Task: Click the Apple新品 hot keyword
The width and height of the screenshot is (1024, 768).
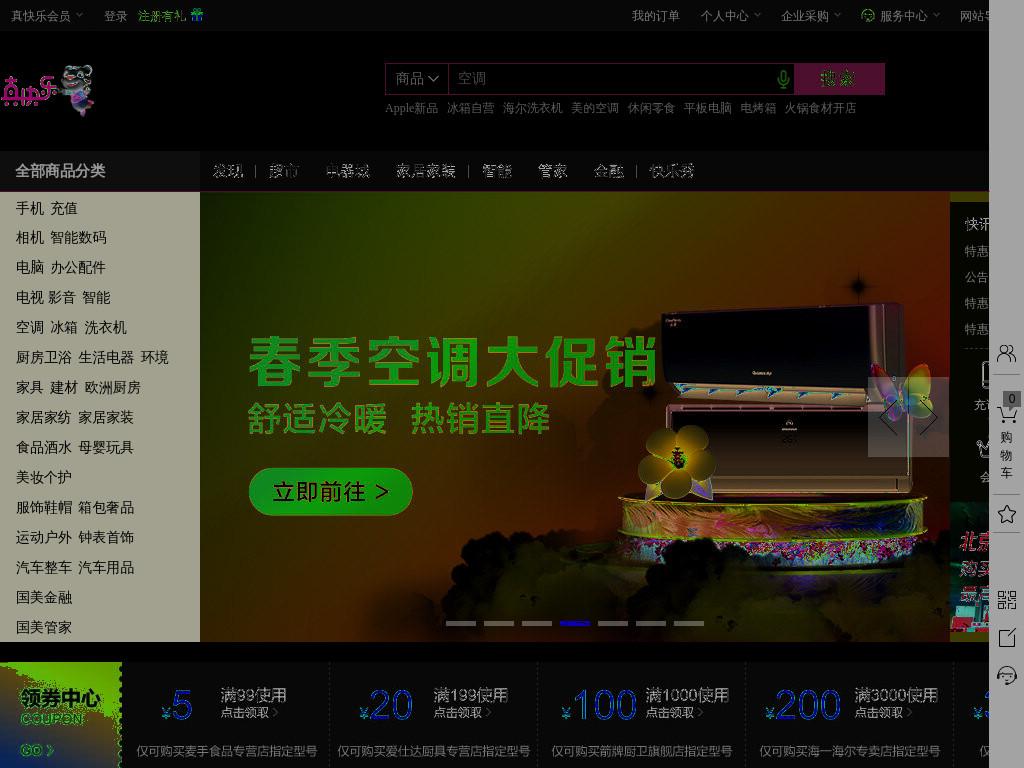Action: [411, 108]
